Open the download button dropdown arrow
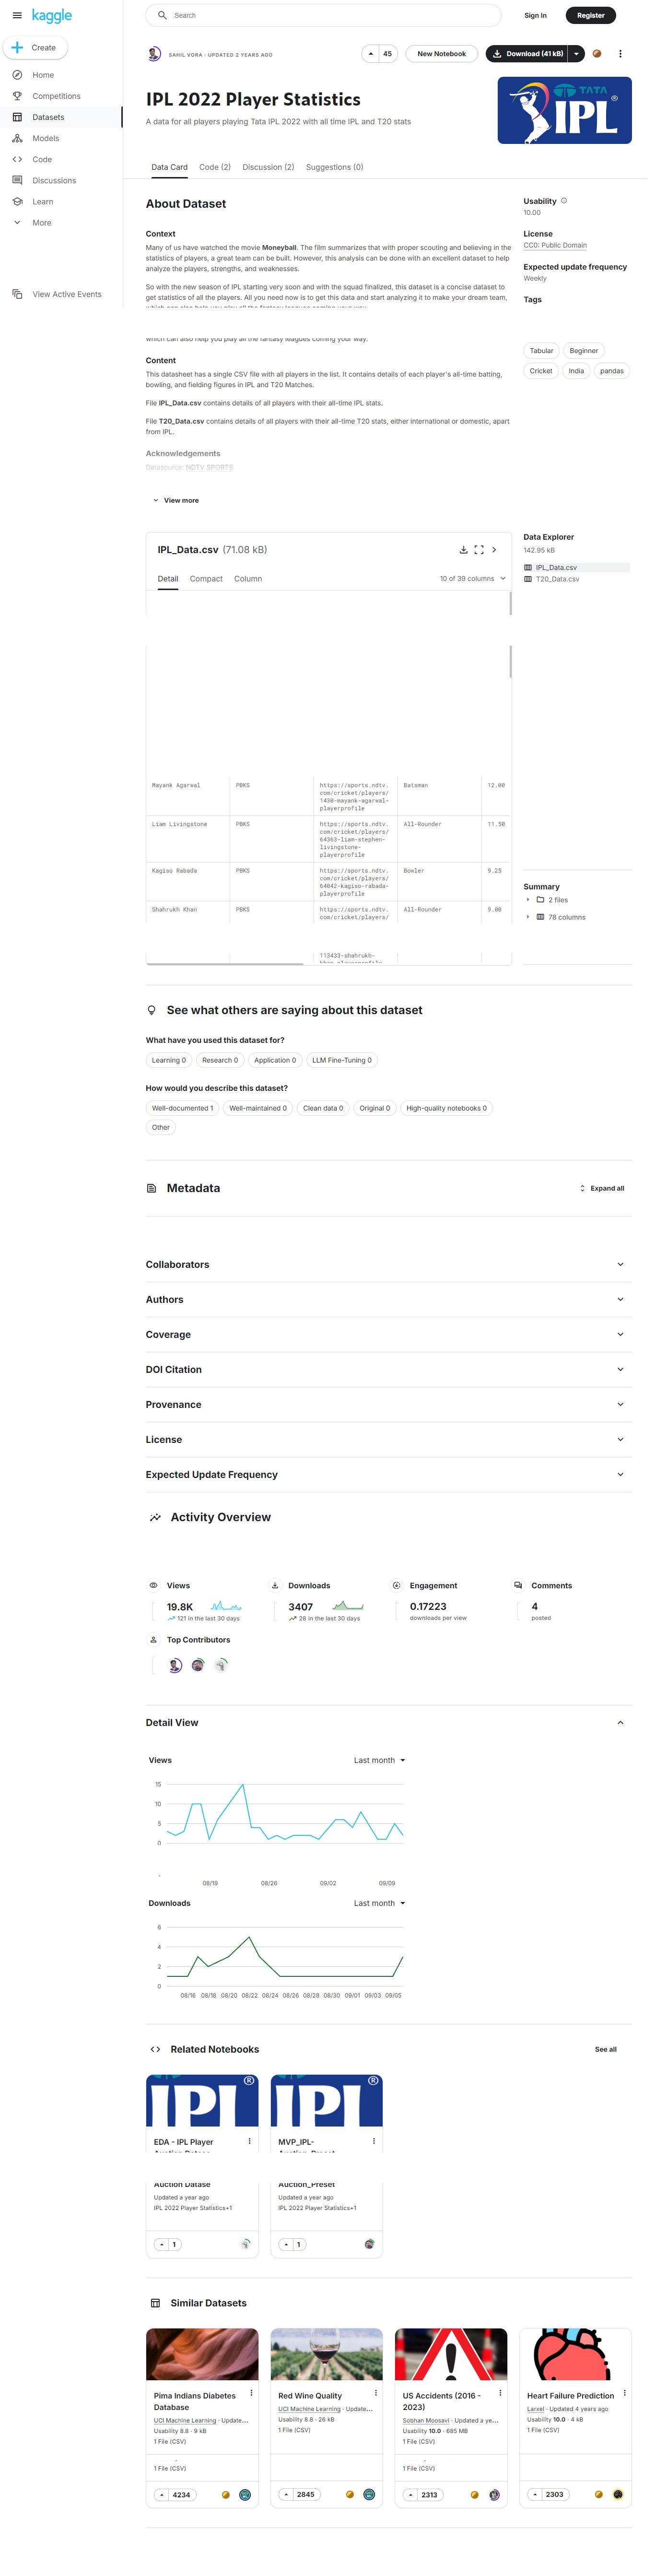The height and width of the screenshot is (2576, 655). click(x=577, y=54)
